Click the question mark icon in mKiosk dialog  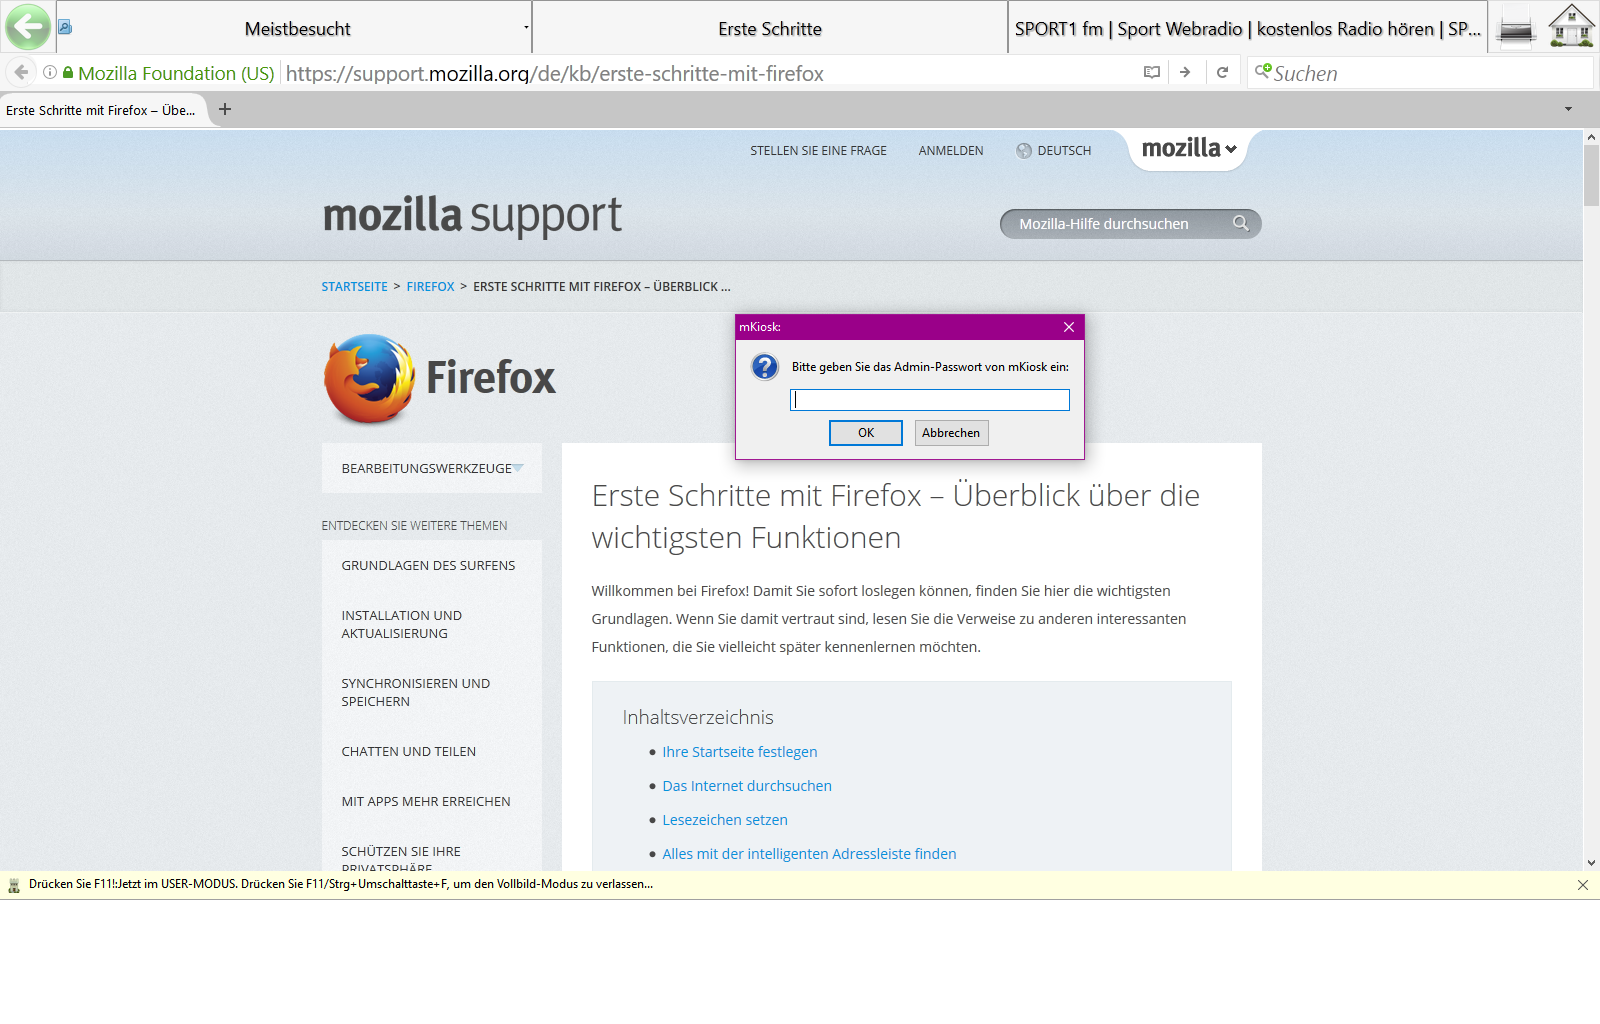click(x=765, y=367)
